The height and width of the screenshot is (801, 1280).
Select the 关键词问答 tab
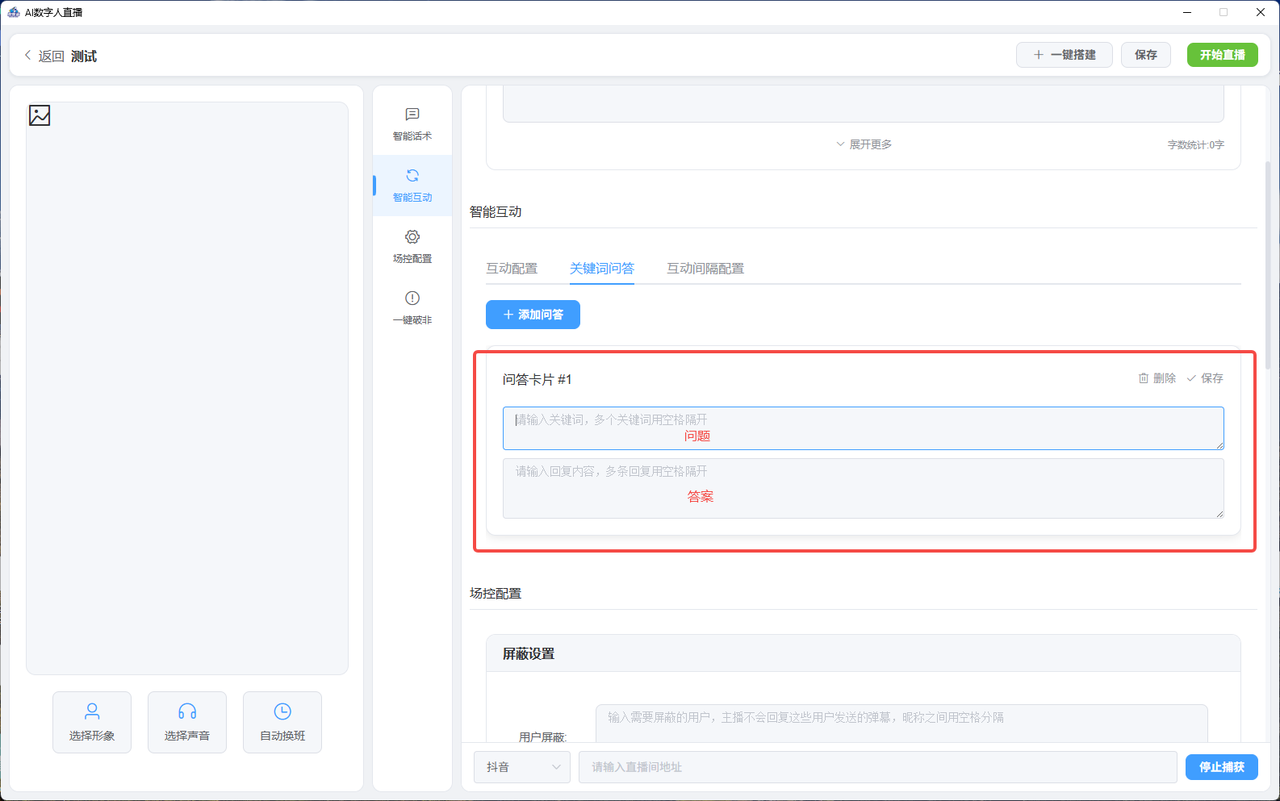(x=602, y=268)
